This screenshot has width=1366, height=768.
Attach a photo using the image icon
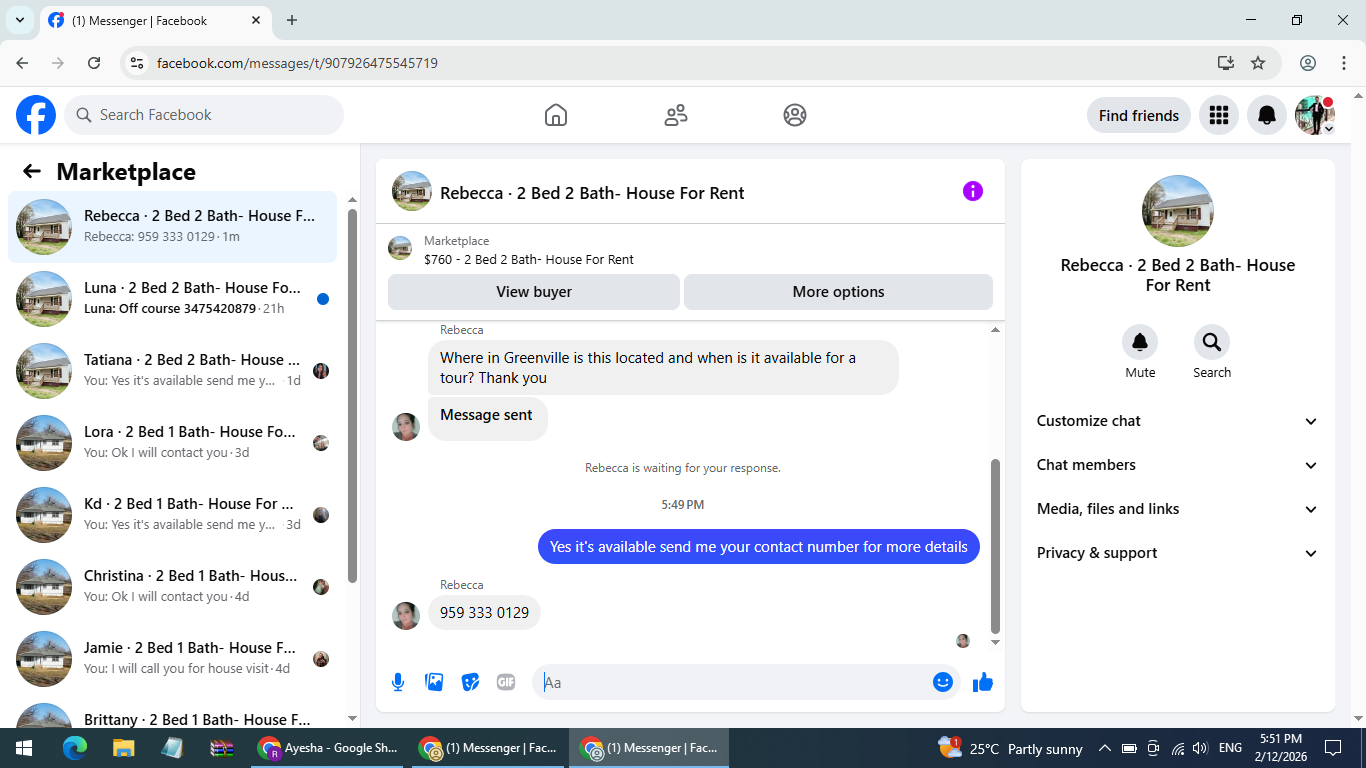[434, 682]
